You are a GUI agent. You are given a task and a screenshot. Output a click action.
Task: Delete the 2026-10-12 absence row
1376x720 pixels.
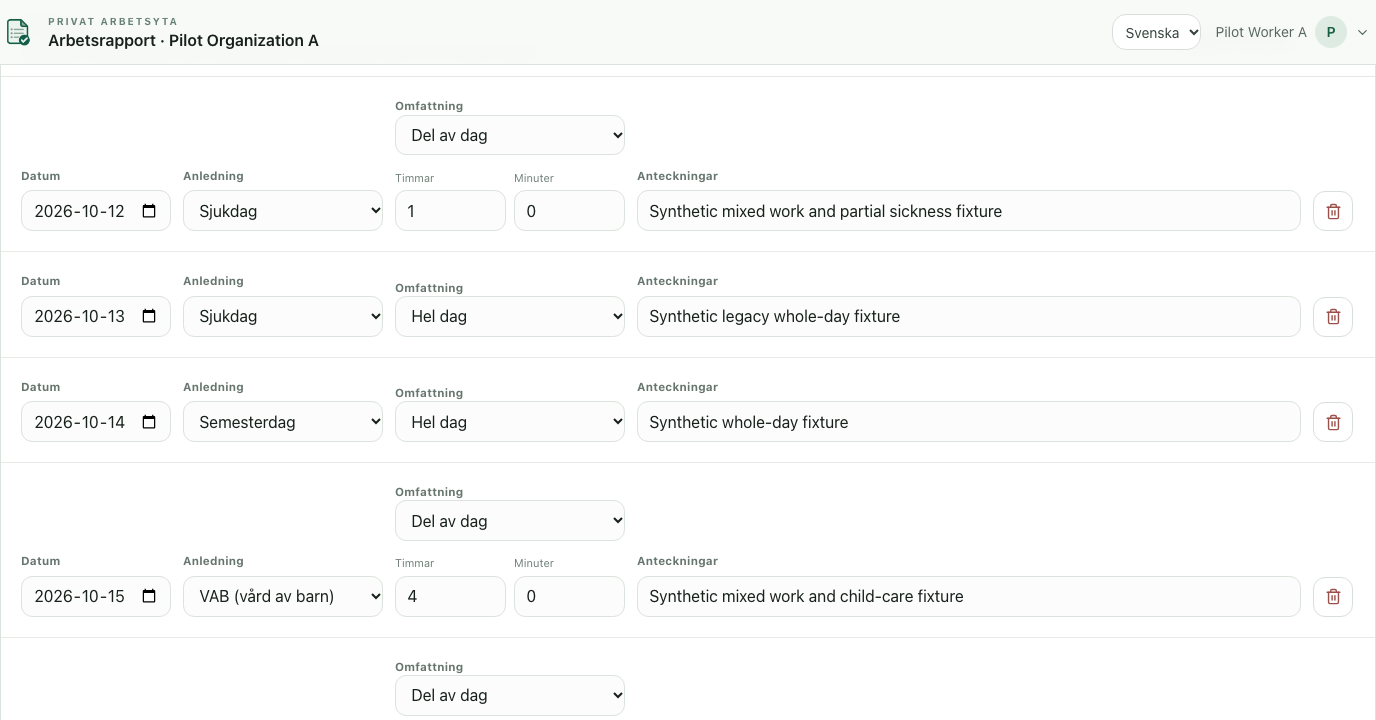[1333, 211]
